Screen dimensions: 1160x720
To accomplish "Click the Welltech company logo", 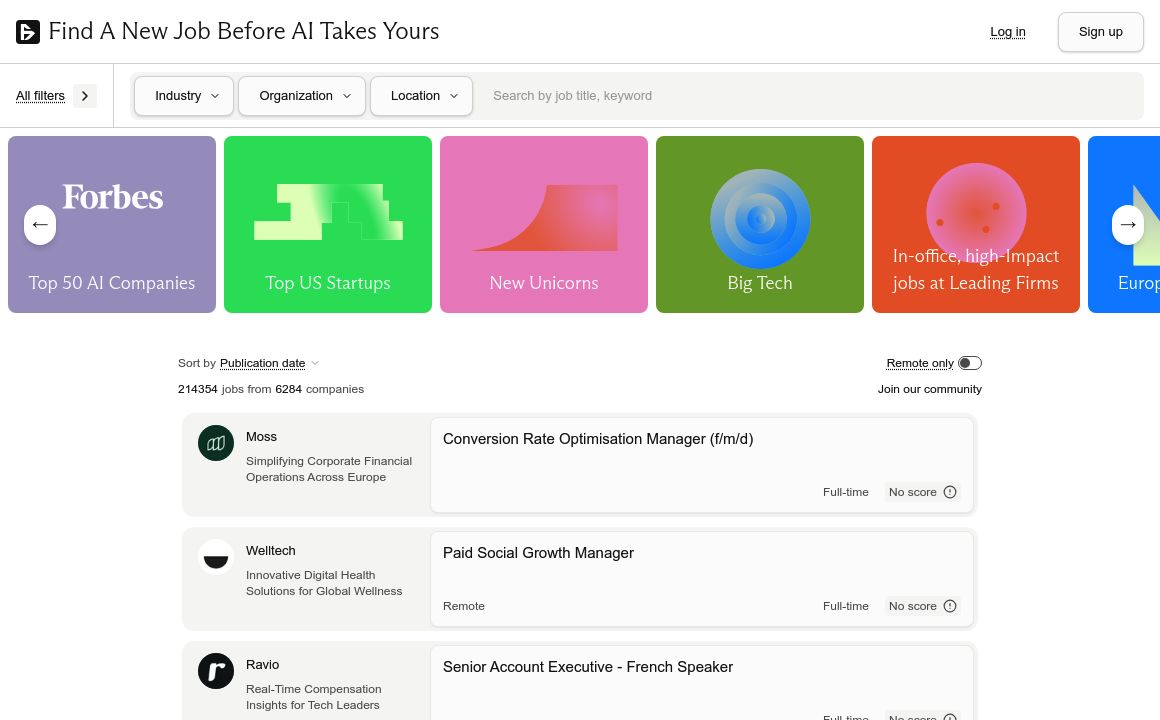I will point(216,557).
